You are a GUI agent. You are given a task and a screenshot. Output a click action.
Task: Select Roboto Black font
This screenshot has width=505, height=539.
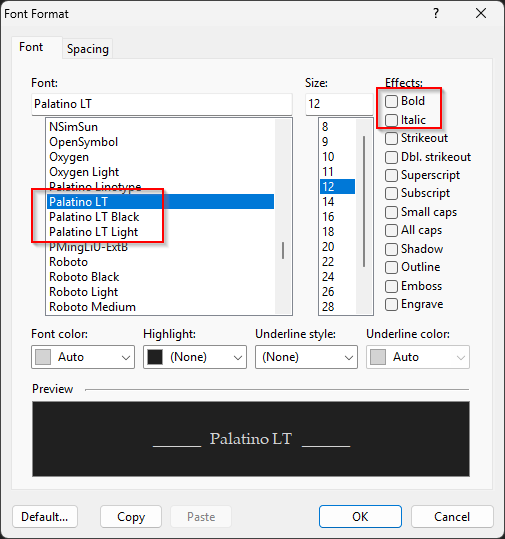161,277
